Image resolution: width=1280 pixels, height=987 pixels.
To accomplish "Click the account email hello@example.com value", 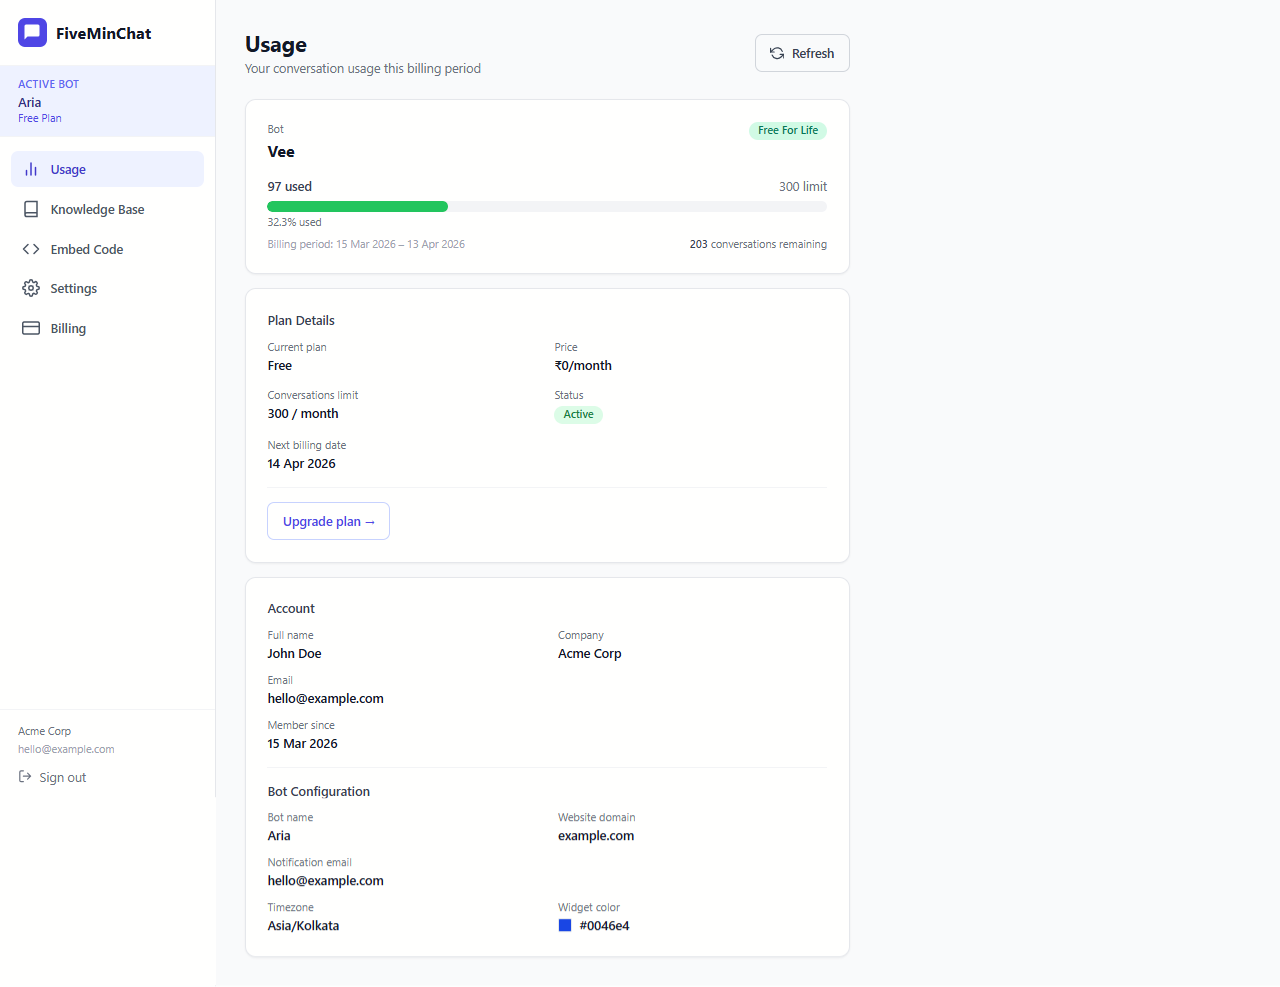I will pos(325,698).
